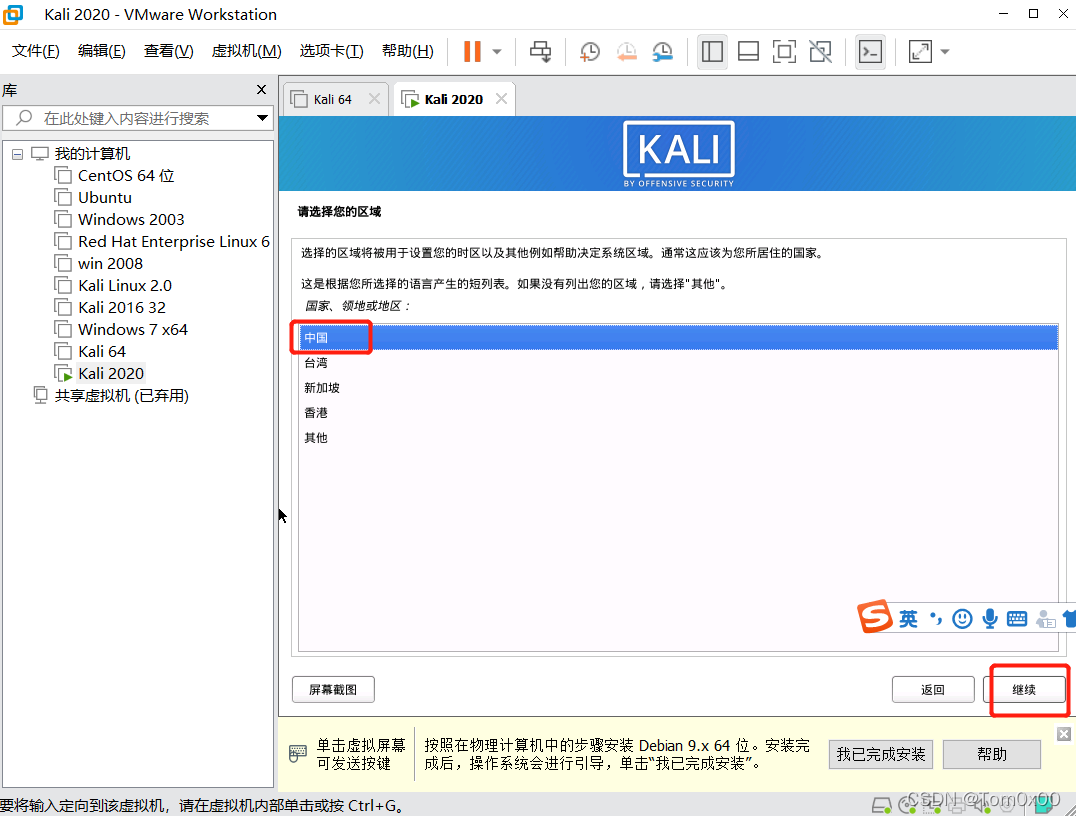Select the Ubuntu virtual machine
Image resolution: width=1076 pixels, height=816 pixels.
[x=104, y=198]
